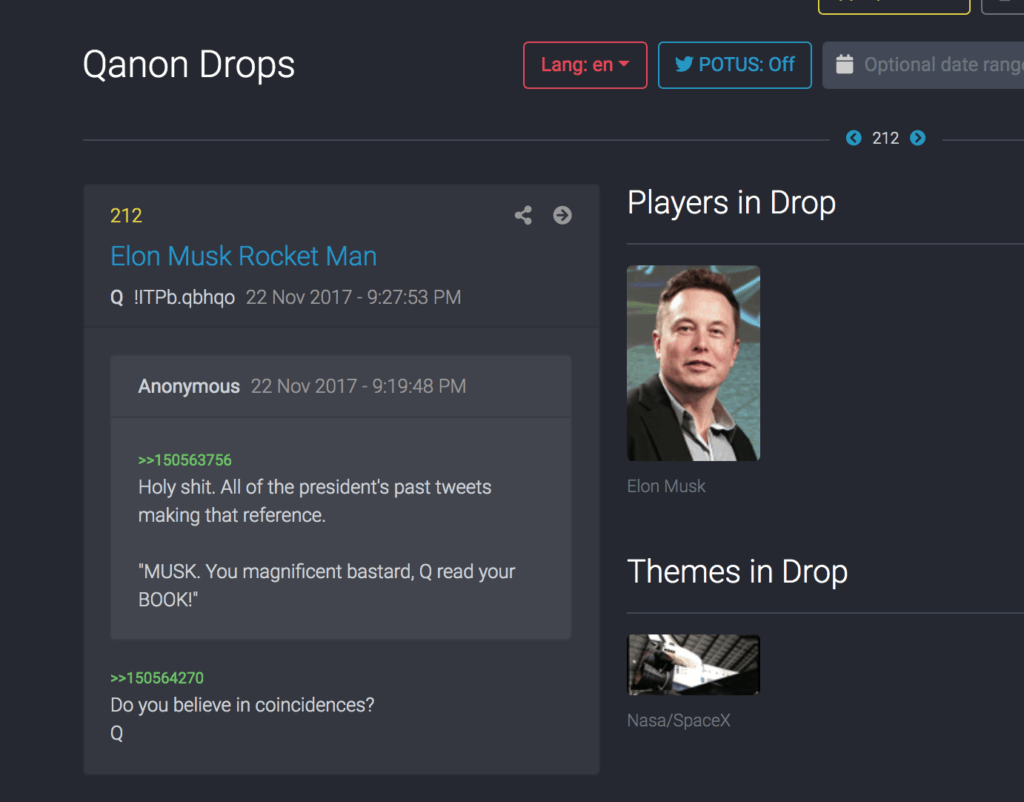Go to the previous drop with the left arrow
Image resolution: width=1024 pixels, height=802 pixels.
click(854, 138)
